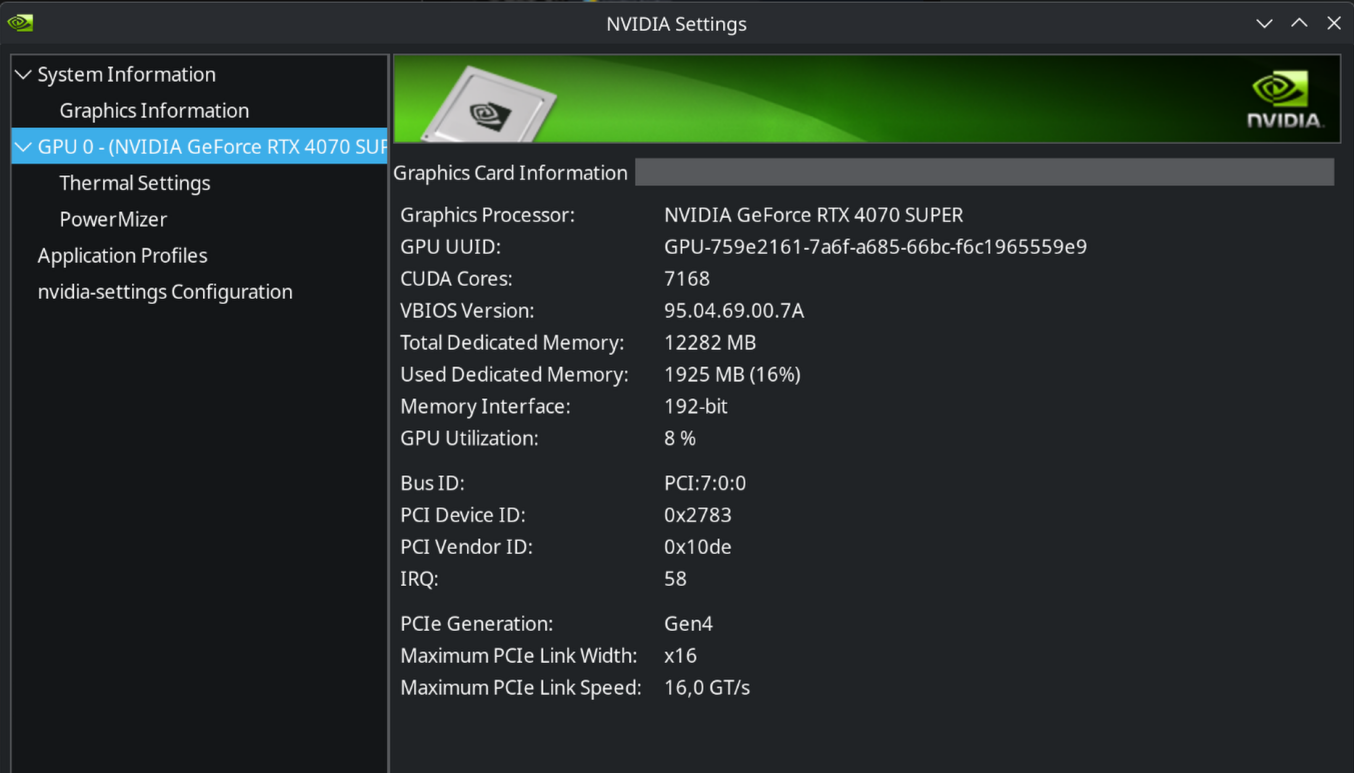Open the PowerMizer page
Viewport: 1354px width, 773px height.
(113, 219)
